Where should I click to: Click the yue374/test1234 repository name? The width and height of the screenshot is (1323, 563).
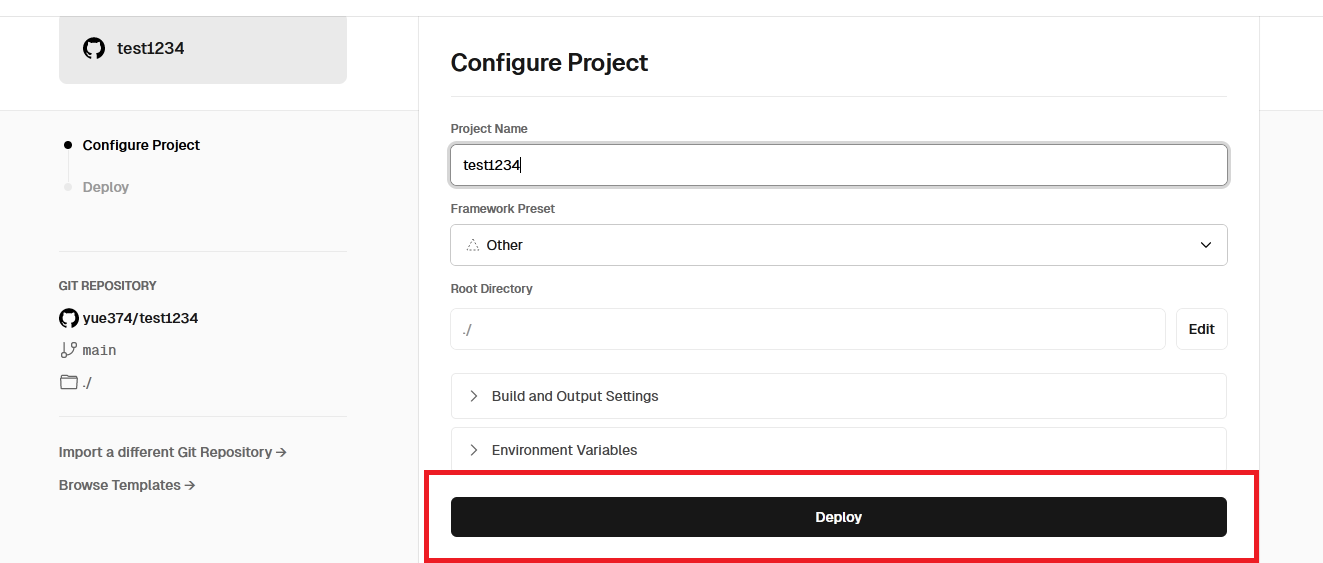pos(140,318)
